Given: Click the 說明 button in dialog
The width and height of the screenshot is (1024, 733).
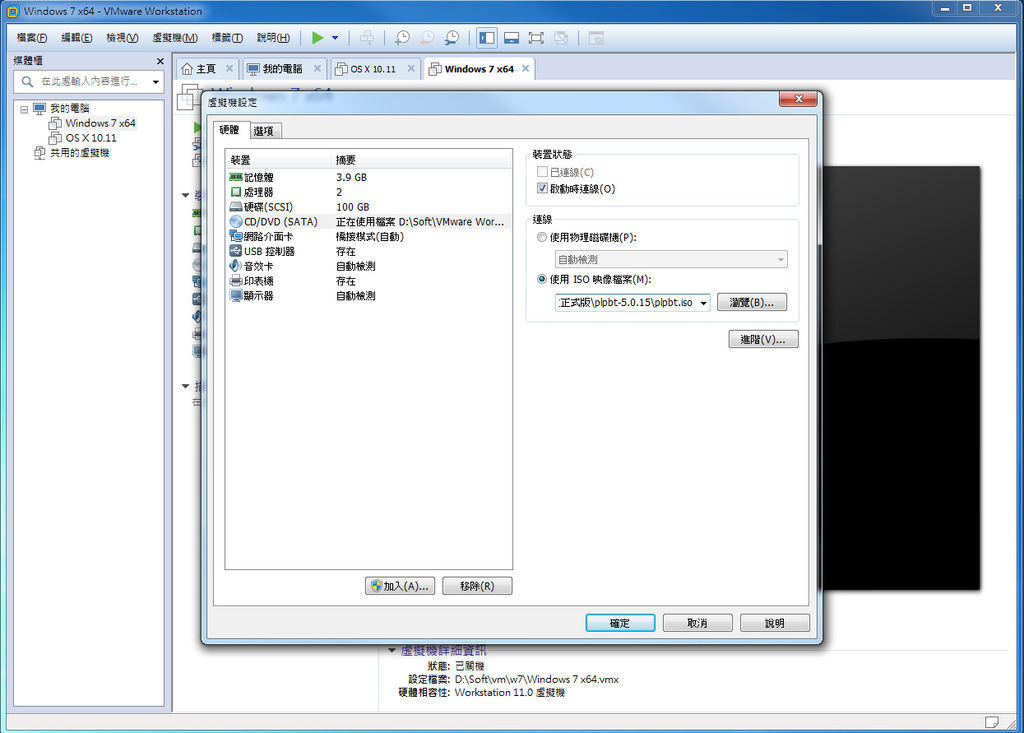Looking at the screenshot, I should [775, 623].
